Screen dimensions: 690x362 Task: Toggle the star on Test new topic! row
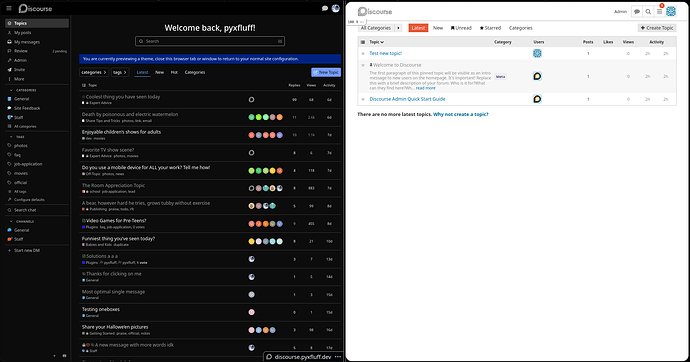pos(363,54)
